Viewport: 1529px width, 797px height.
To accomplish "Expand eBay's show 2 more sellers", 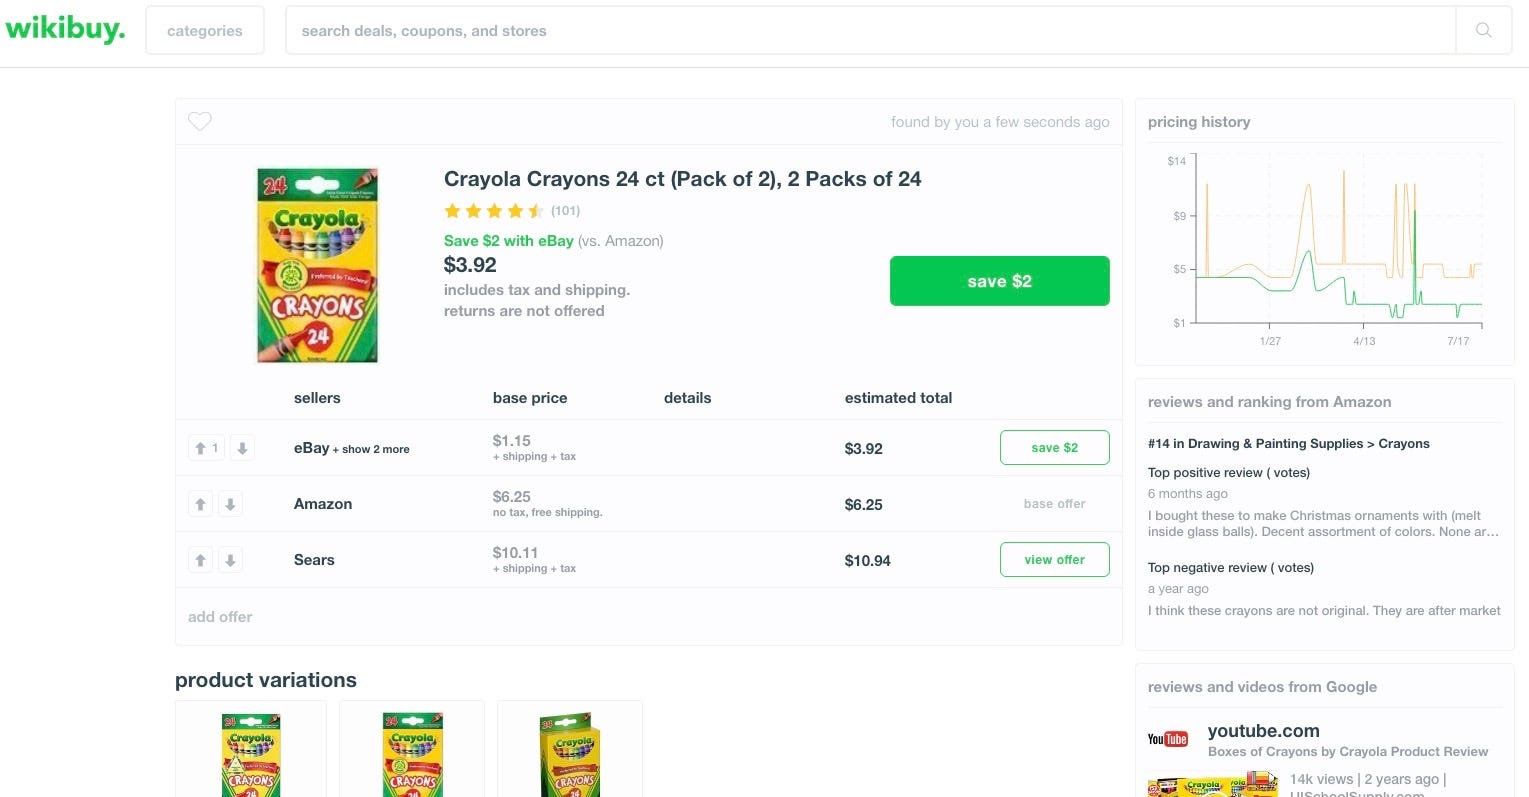I will [x=375, y=449].
